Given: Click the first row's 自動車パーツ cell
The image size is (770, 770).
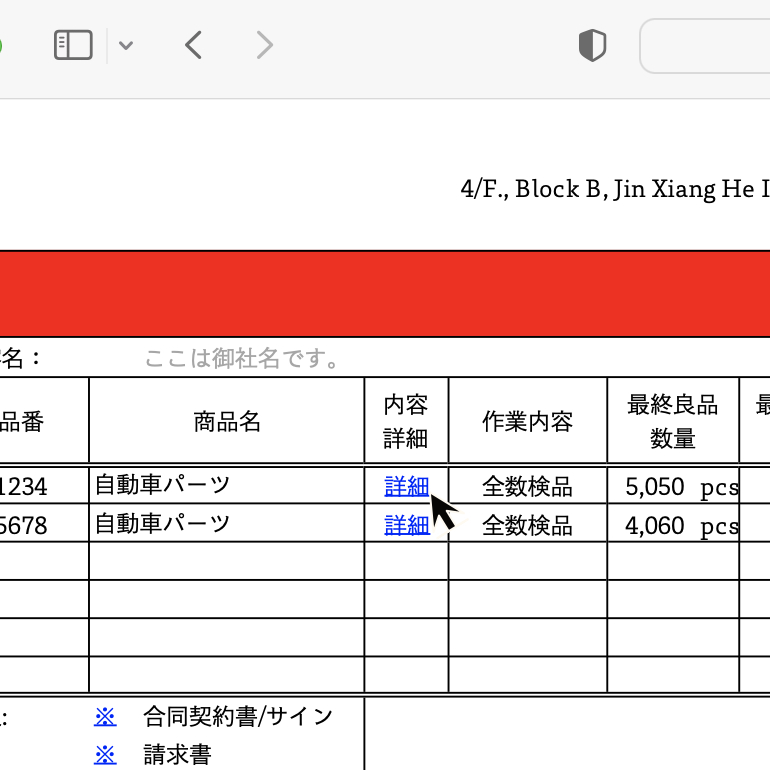Looking at the screenshot, I should [x=163, y=486].
